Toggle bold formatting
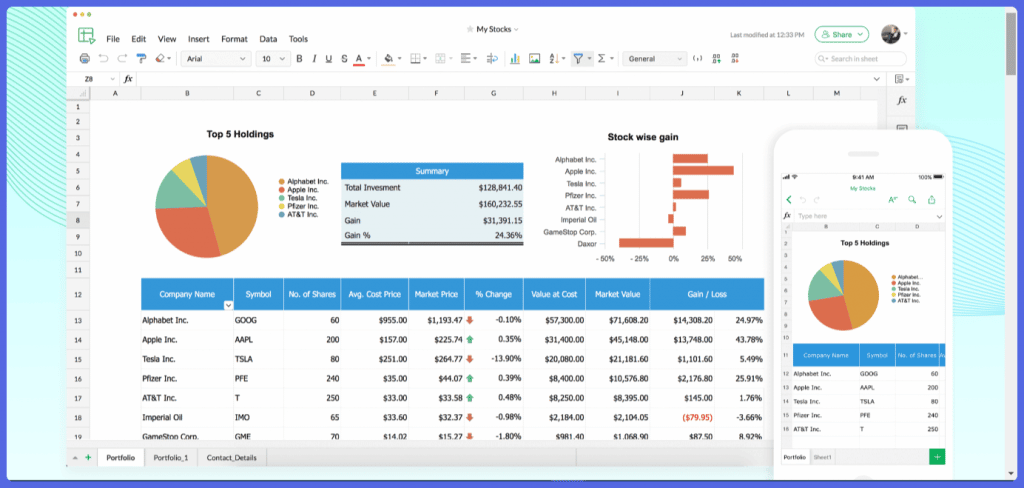The width and height of the screenshot is (1024, 488). tap(299, 59)
